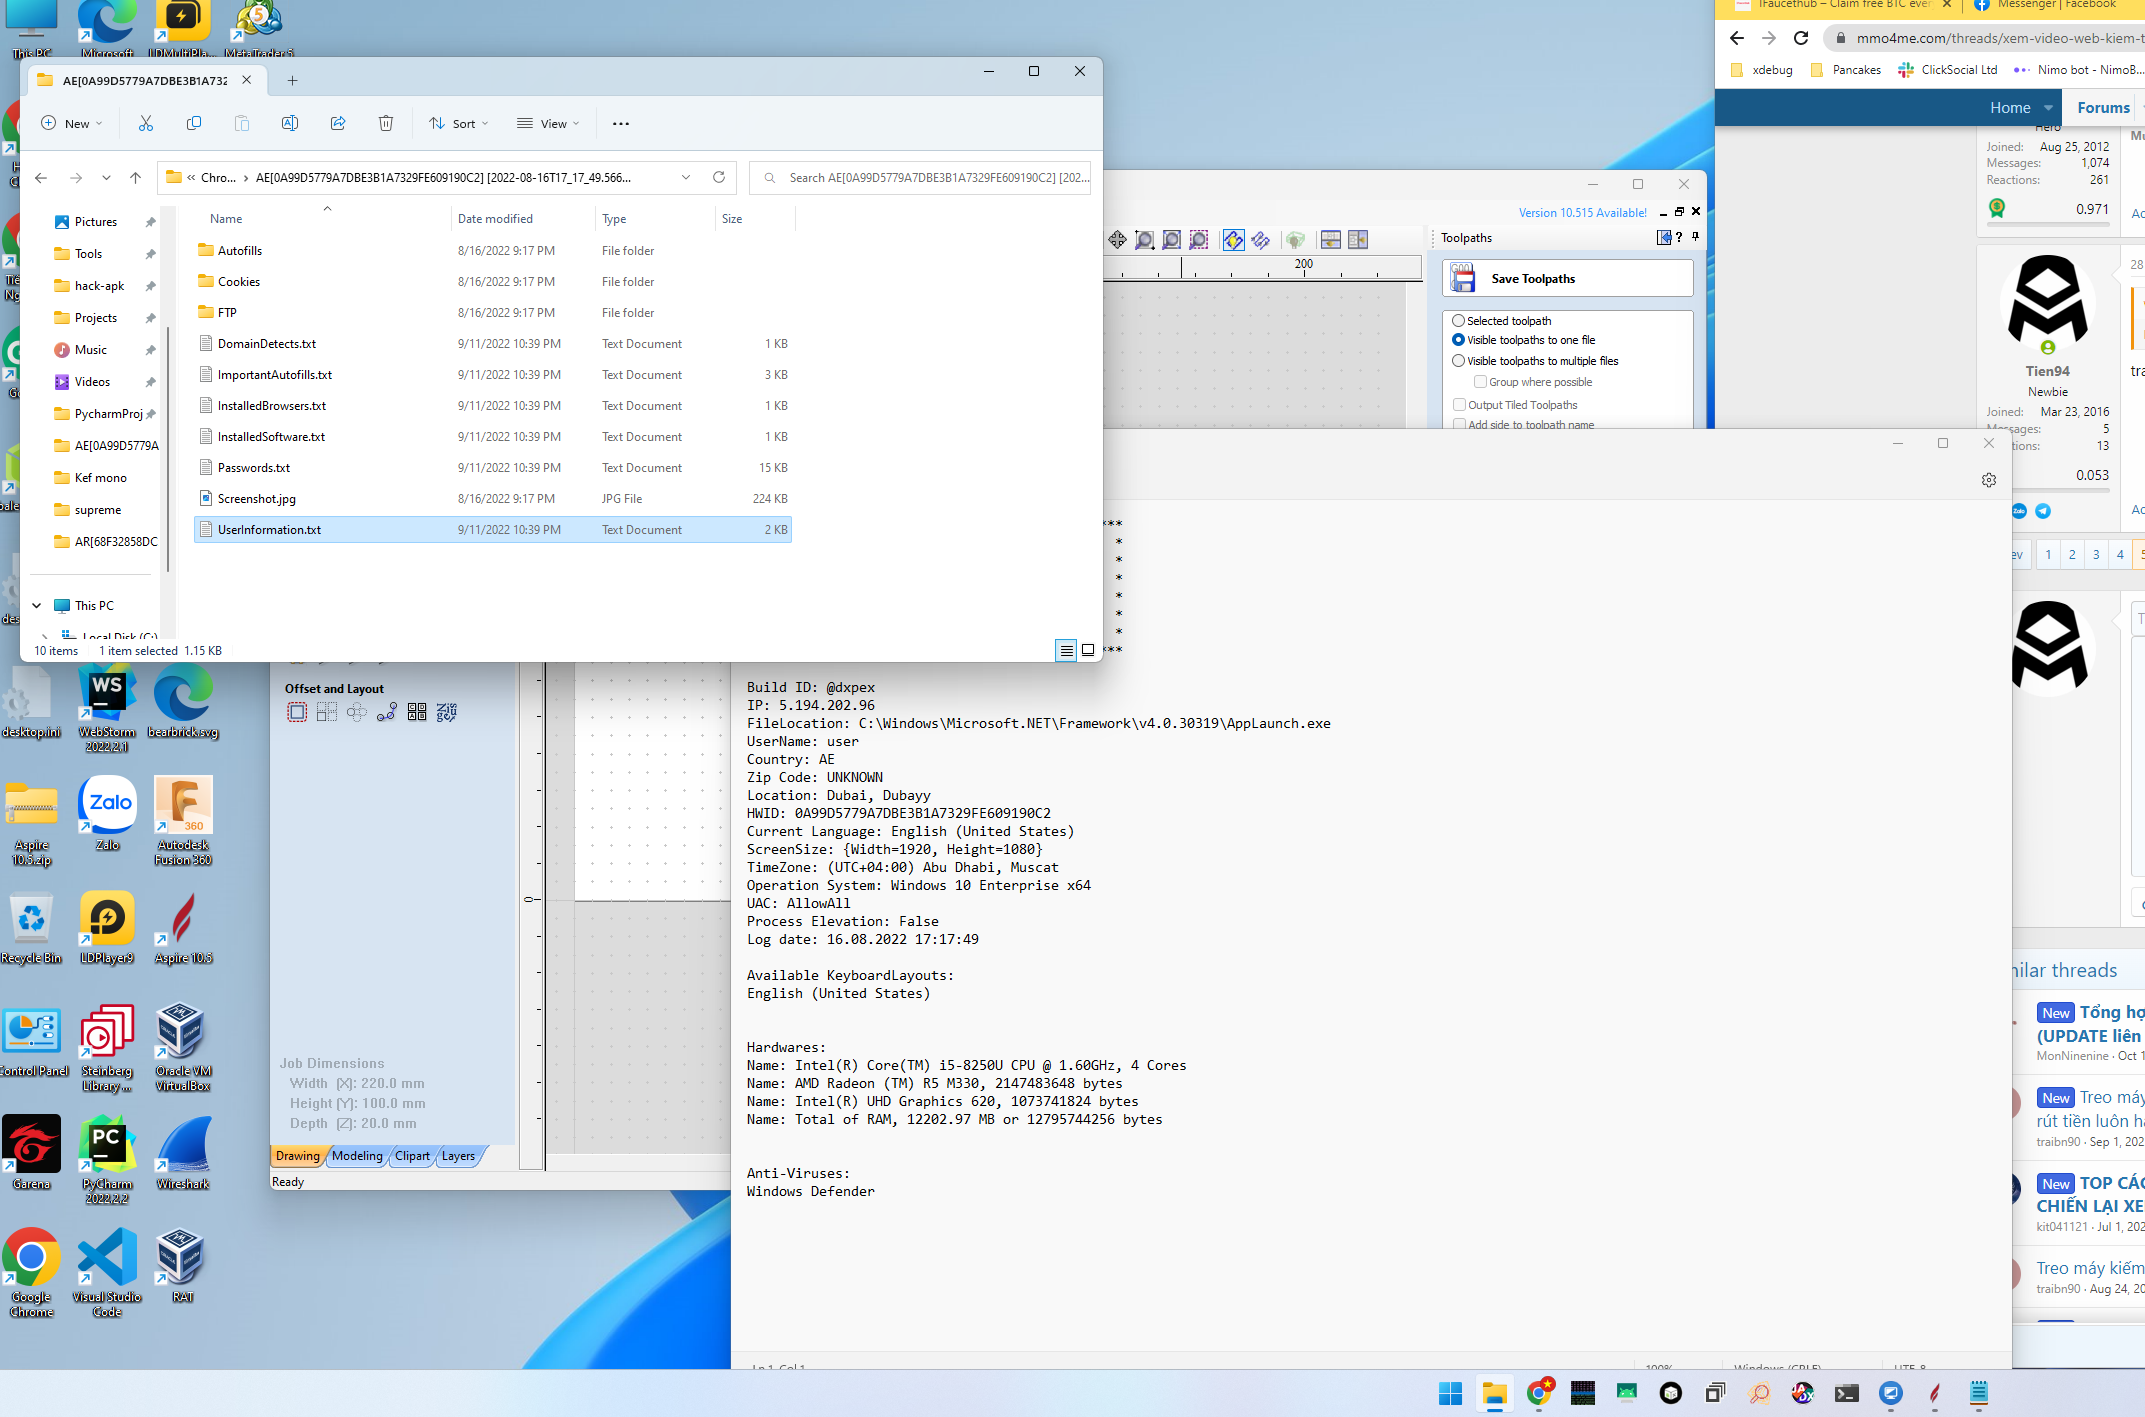Screen dimensions: 2145x1417
Task: Click the Offset Vectors icon under Offset and Layout
Action: coord(297,712)
